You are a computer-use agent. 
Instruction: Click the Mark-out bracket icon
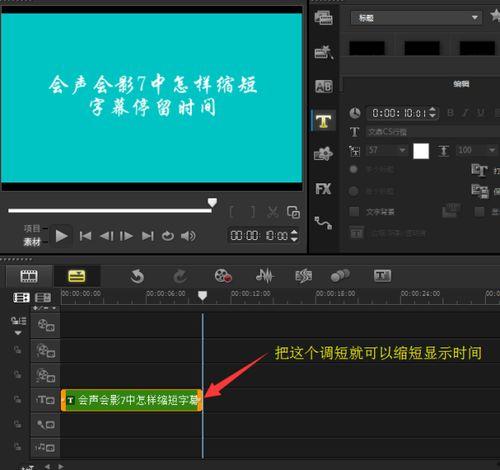pyautogui.click(x=253, y=212)
